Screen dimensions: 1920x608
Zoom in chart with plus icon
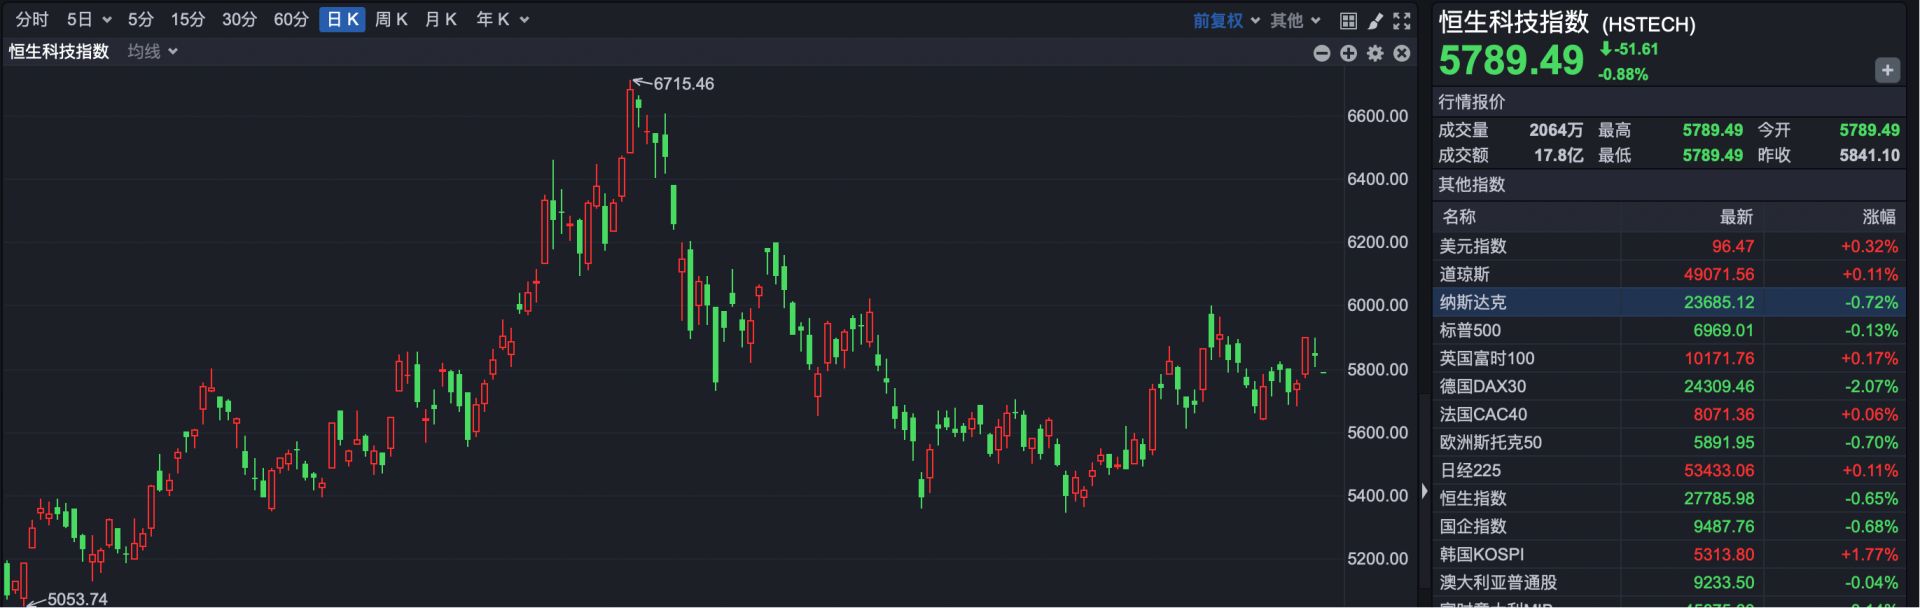click(x=1349, y=53)
